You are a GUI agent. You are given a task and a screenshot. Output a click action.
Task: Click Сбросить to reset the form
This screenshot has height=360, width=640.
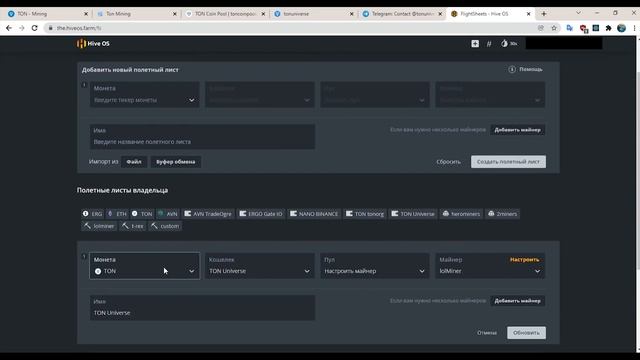(448, 162)
